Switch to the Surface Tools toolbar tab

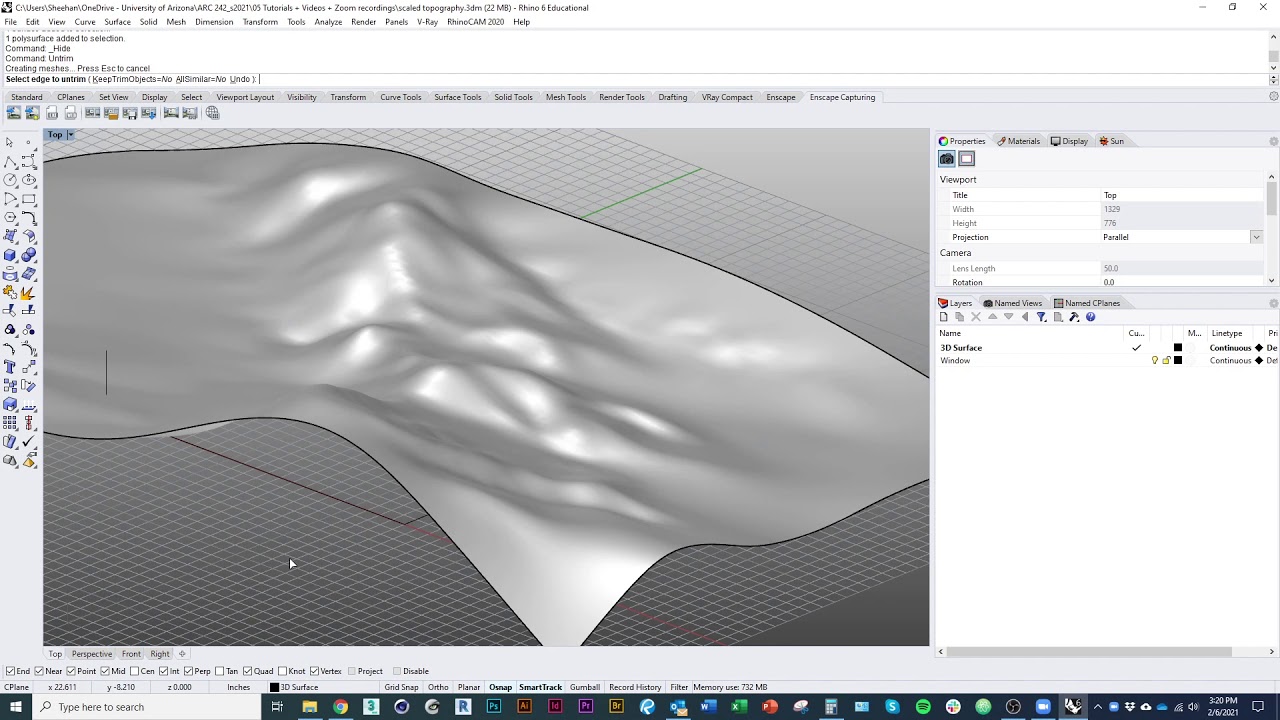click(x=457, y=97)
